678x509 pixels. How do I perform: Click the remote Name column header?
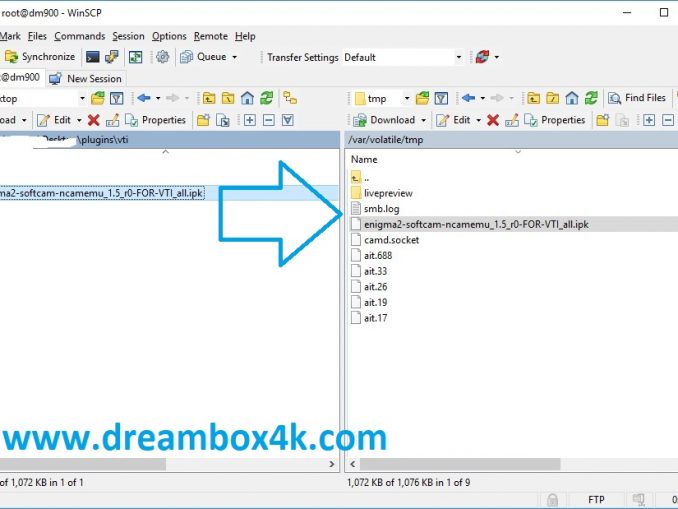click(x=364, y=160)
